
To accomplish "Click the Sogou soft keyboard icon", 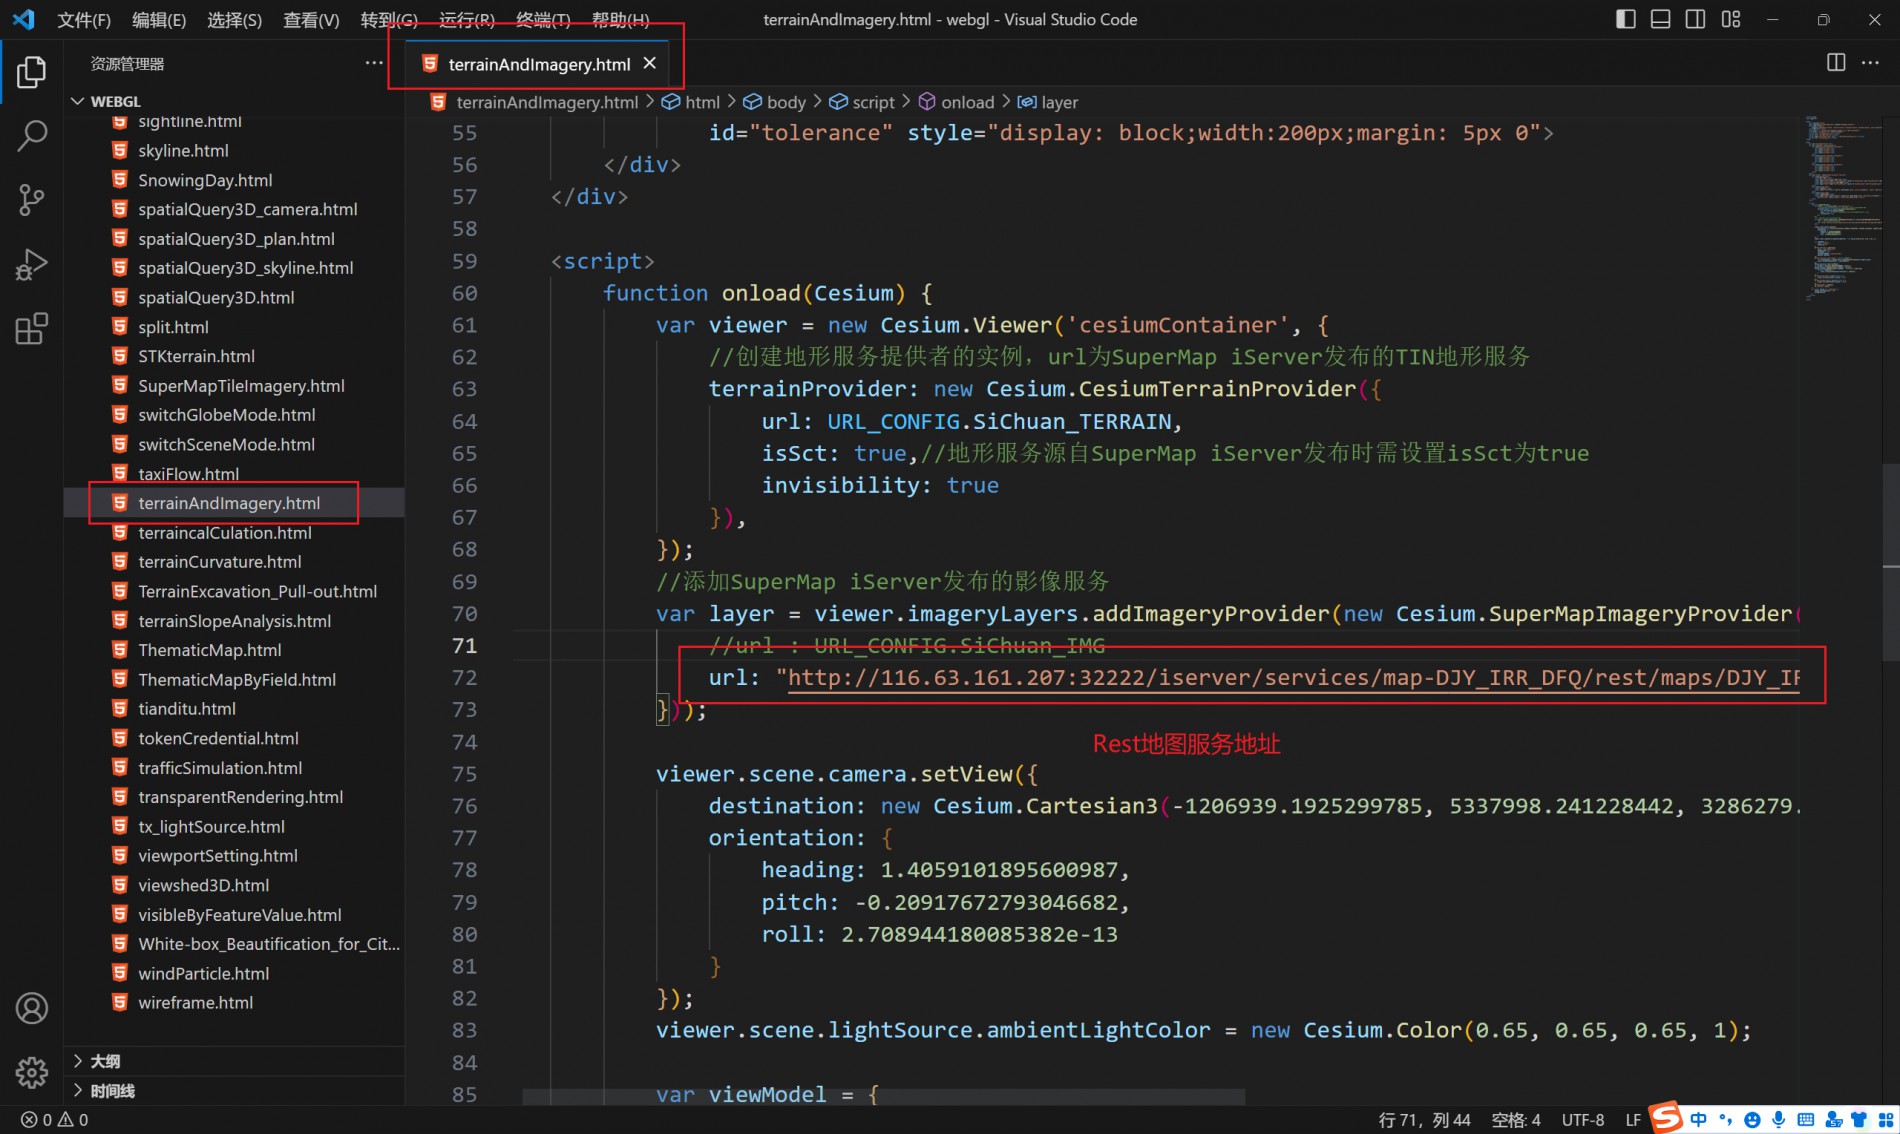I will (x=1805, y=1120).
